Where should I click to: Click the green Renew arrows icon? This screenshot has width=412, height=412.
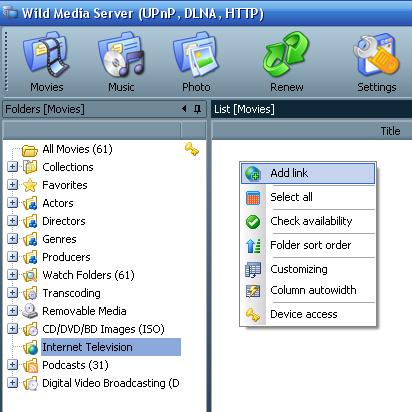(286, 54)
